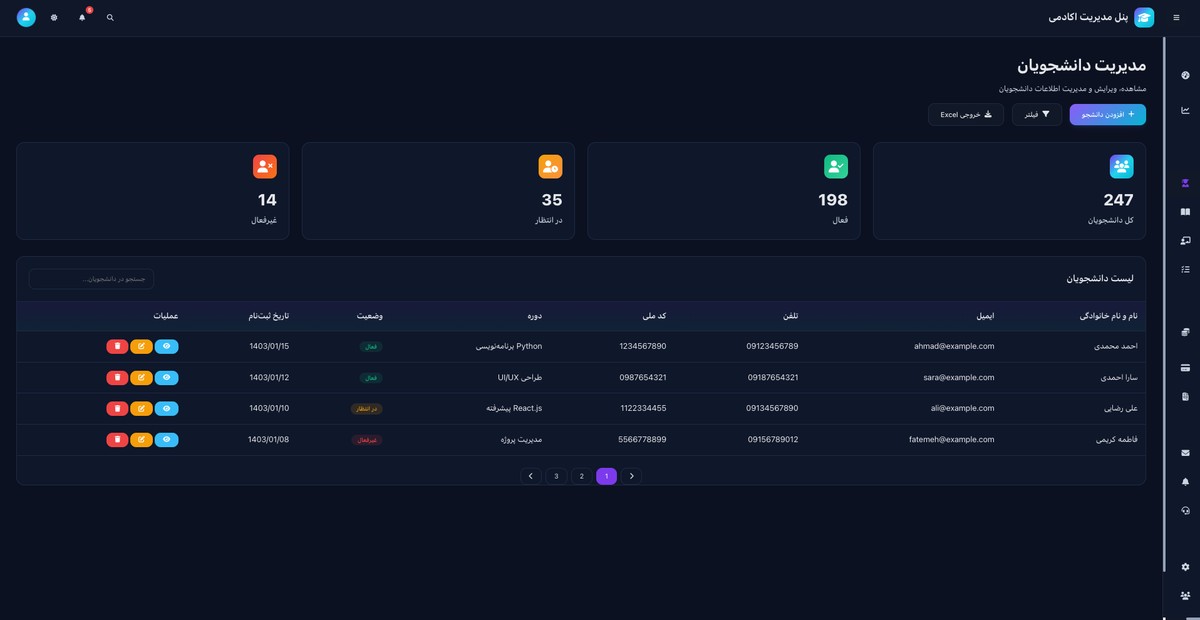Click the افزودن دانشجو add student button

tap(1107, 115)
